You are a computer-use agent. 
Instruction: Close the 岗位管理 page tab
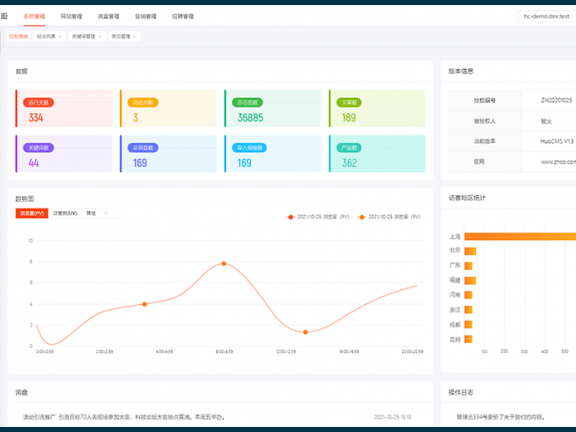(x=134, y=36)
